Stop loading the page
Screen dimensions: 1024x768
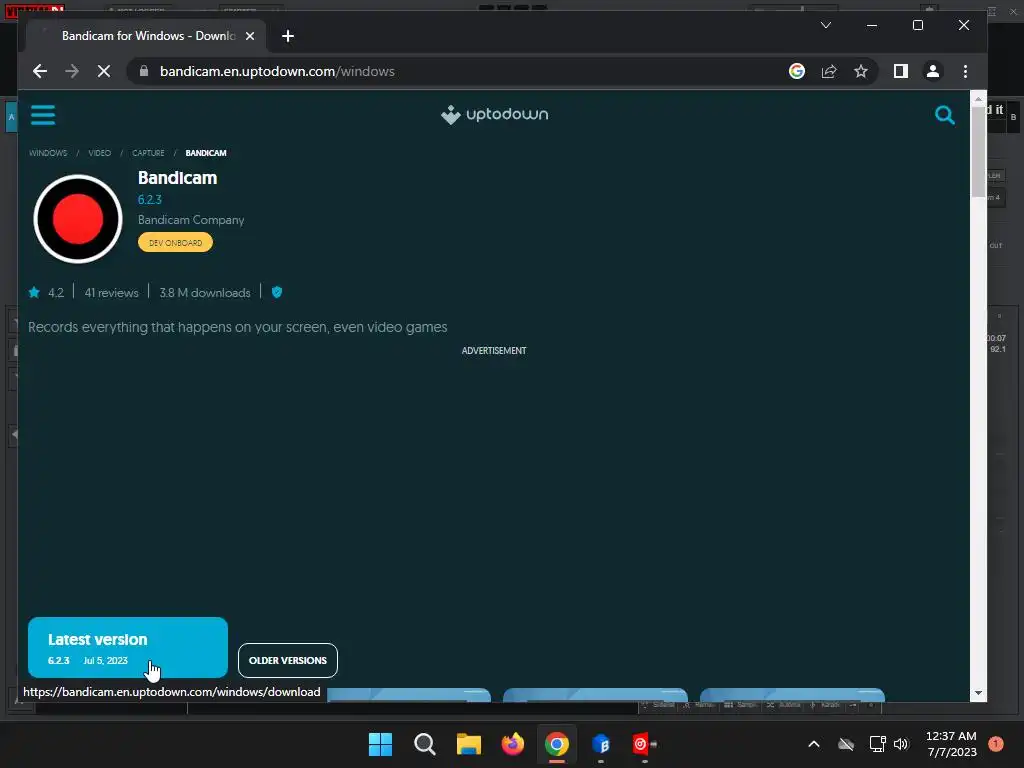pyautogui.click(x=104, y=71)
